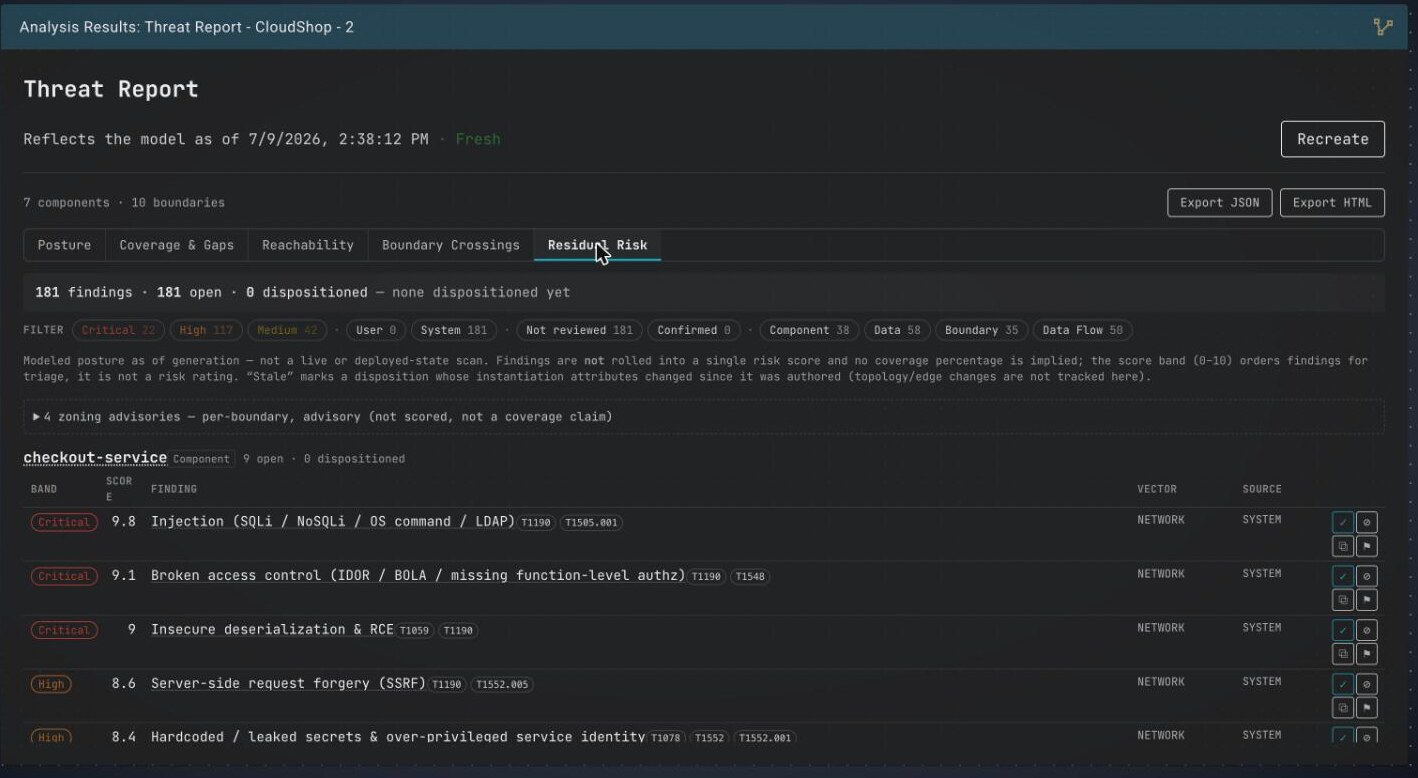Click the Critical band badge scoring 9.8
Image resolution: width=1418 pixels, height=778 pixels.
point(64,522)
